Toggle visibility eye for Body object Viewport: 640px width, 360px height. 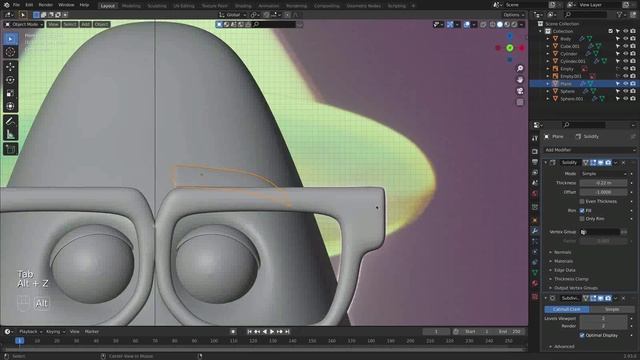(625, 39)
